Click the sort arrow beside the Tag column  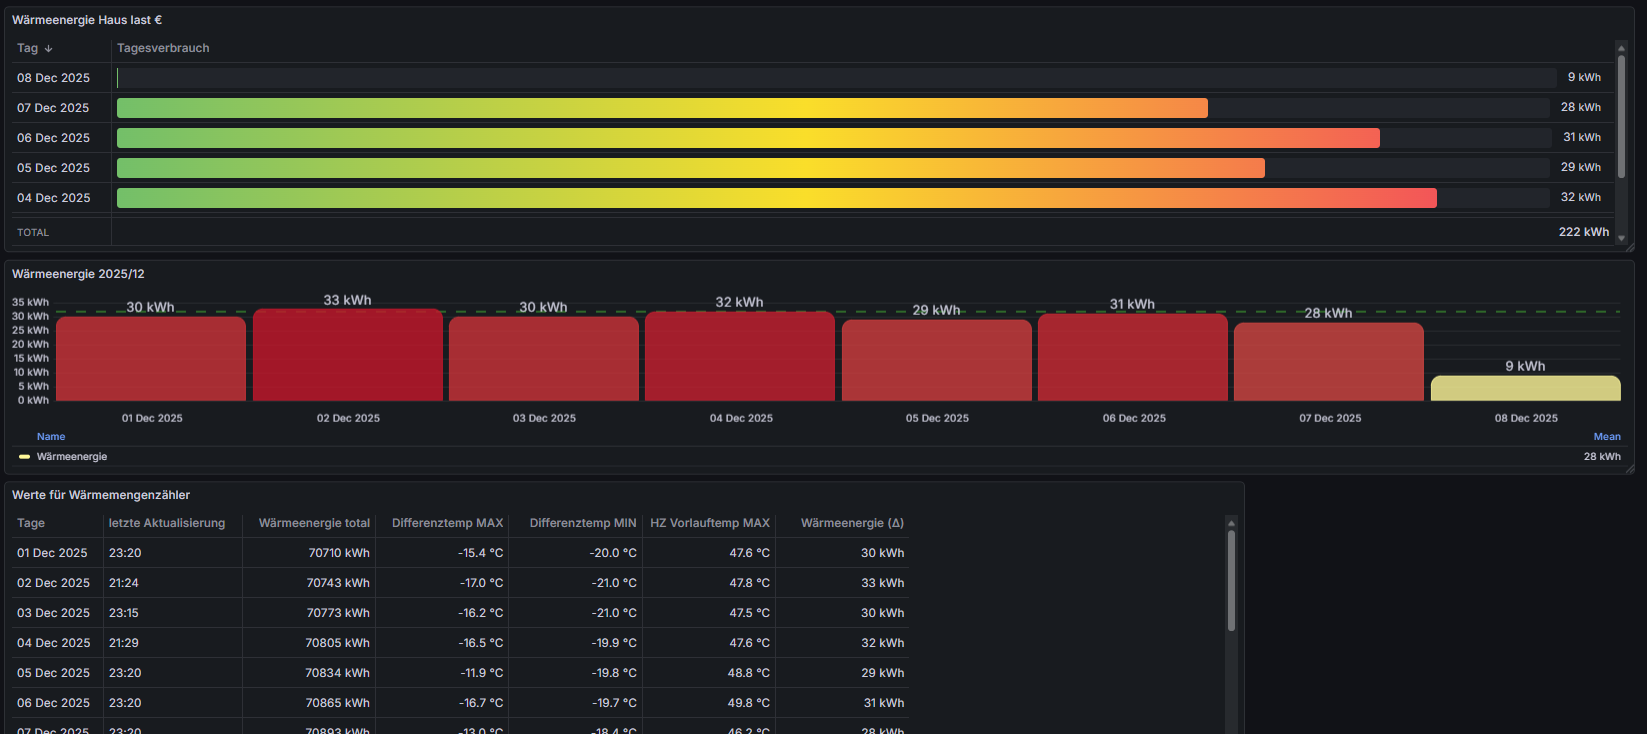pyautogui.click(x=48, y=49)
